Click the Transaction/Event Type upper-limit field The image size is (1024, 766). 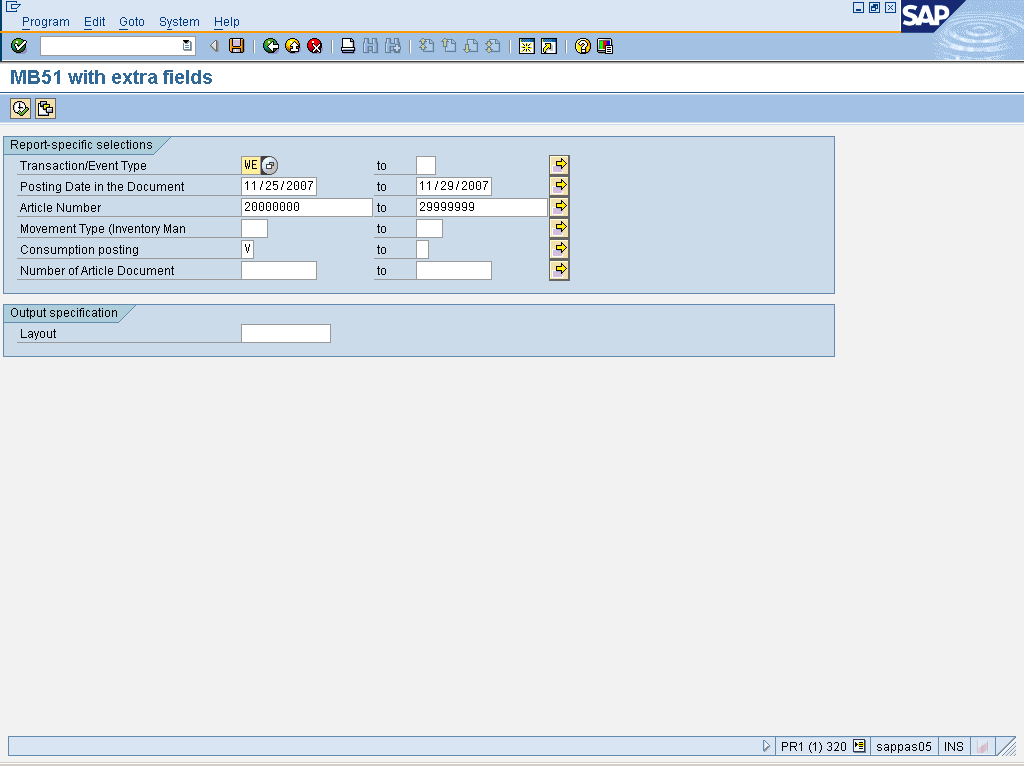[x=426, y=166]
